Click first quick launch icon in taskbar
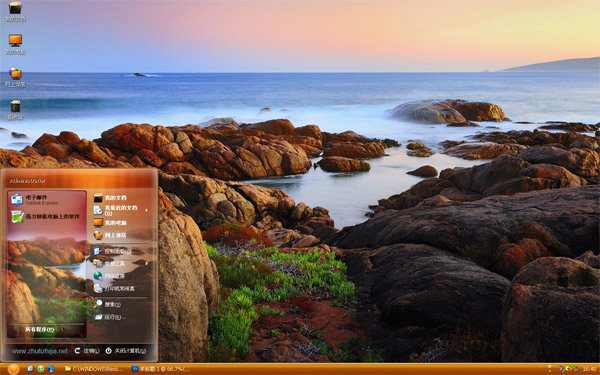The width and height of the screenshot is (600, 375). click(31, 368)
